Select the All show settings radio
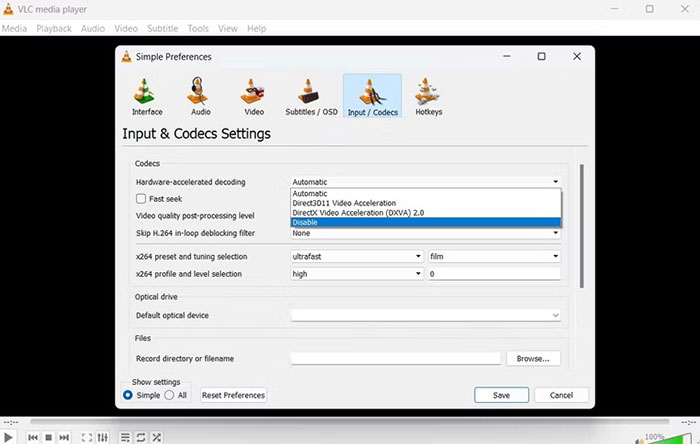Screen dimensions: 700x444 [x=169, y=395]
